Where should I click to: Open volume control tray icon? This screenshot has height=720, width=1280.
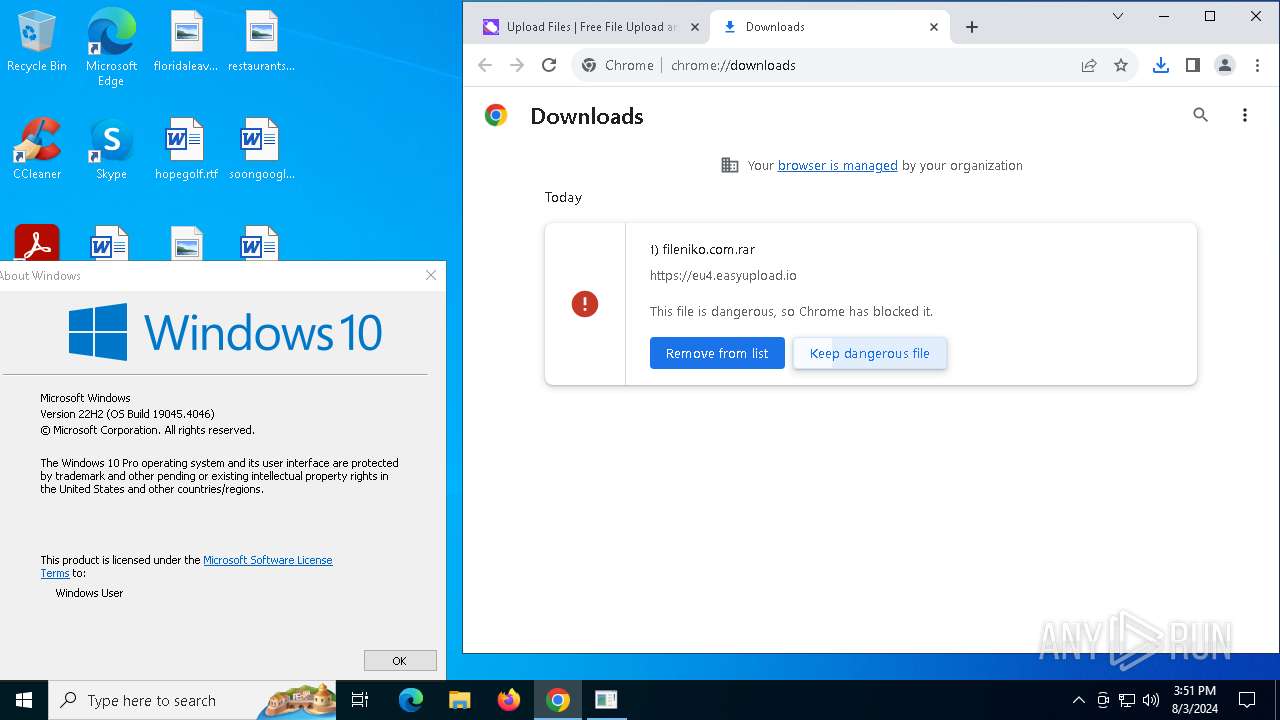click(1151, 700)
